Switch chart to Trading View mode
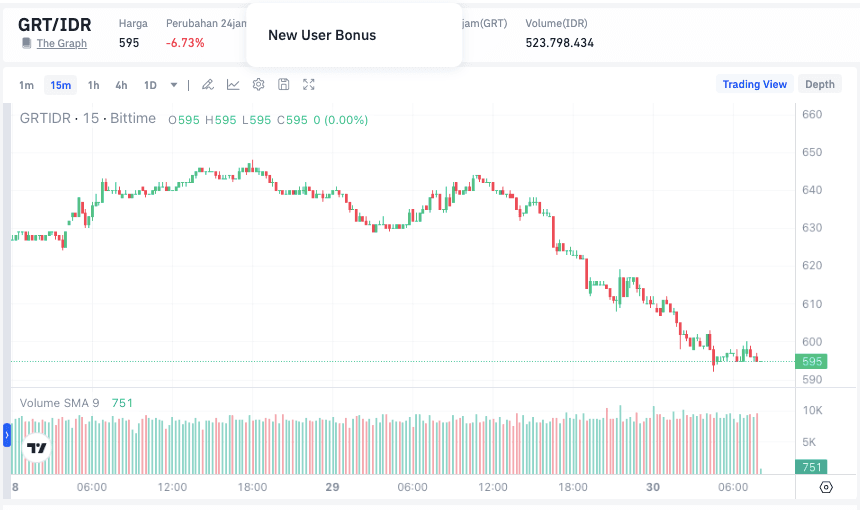 pos(754,85)
